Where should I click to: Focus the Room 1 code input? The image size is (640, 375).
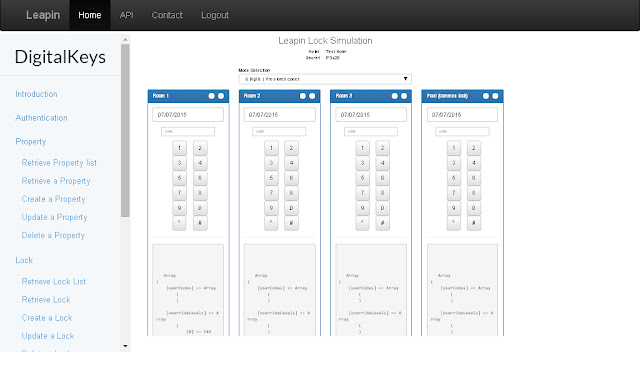(188, 131)
